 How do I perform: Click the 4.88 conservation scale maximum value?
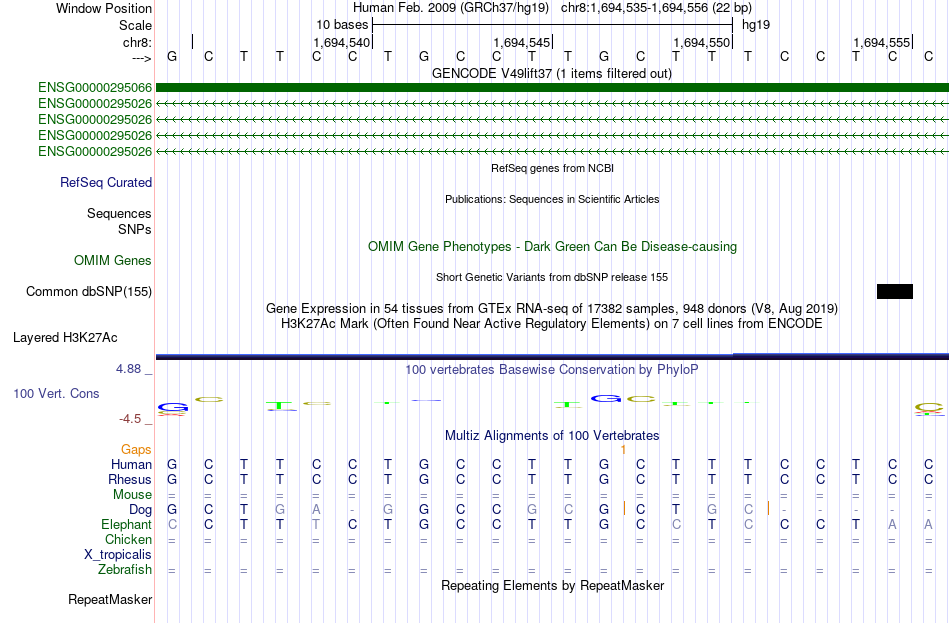128,368
